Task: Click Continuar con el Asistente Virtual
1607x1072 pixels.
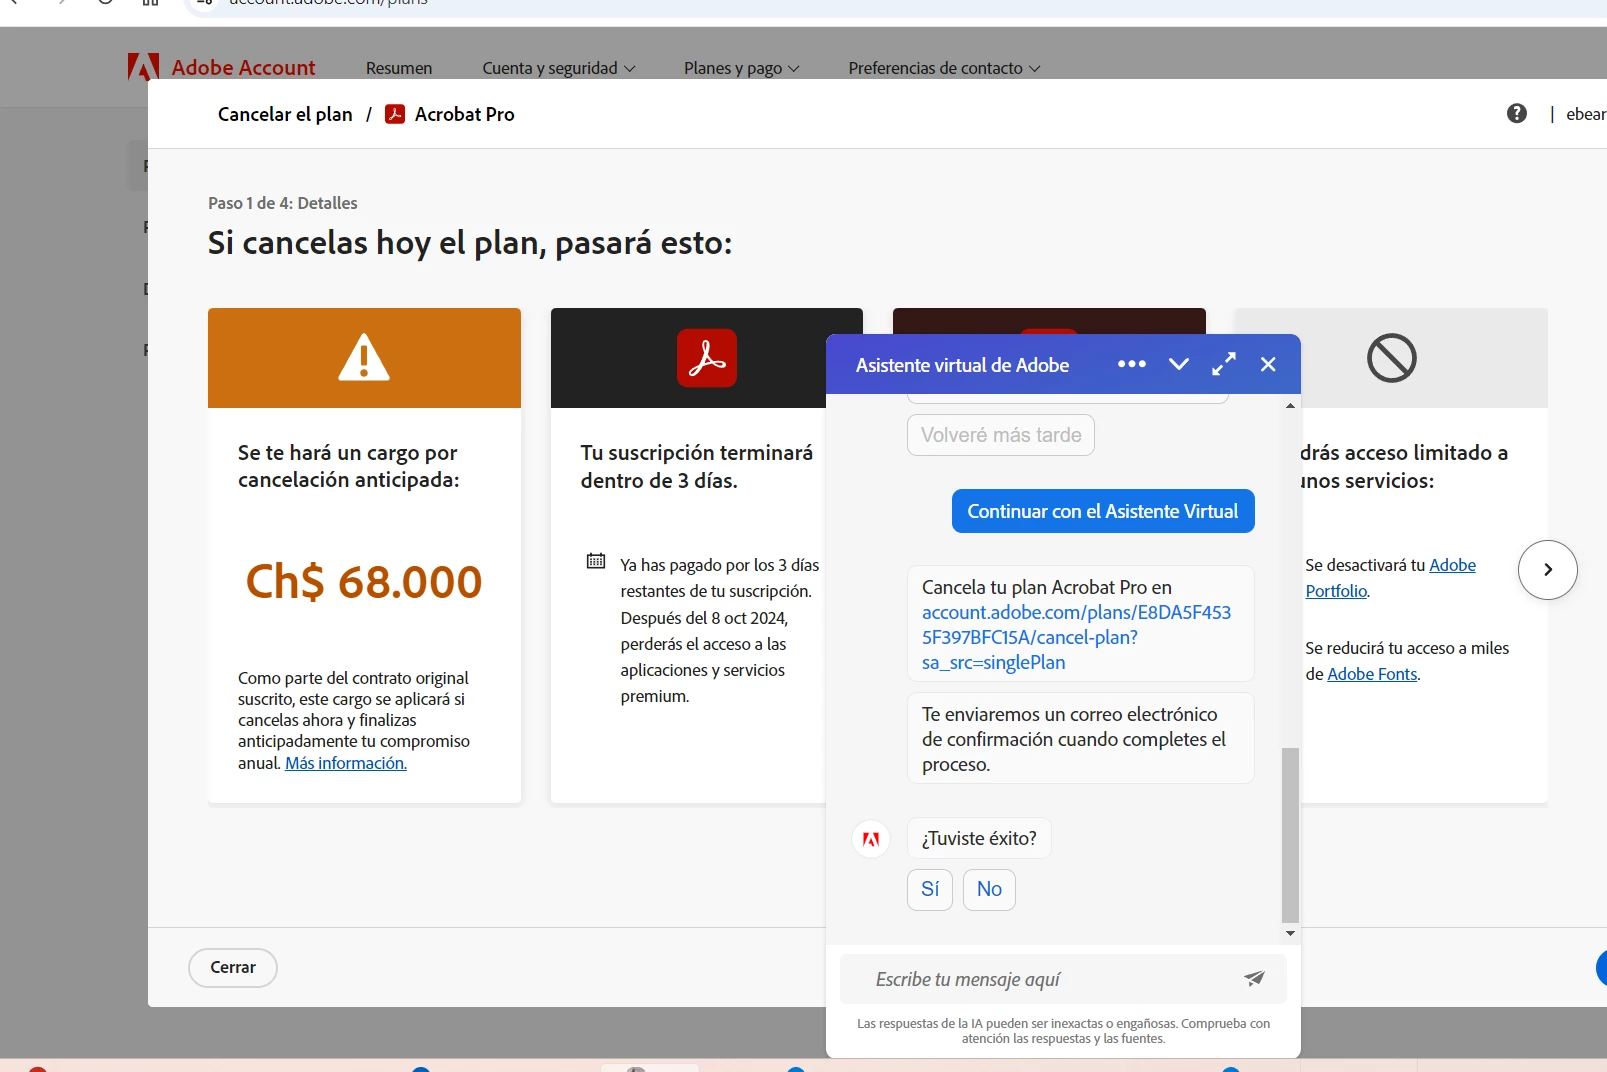Action: [x=1103, y=511]
